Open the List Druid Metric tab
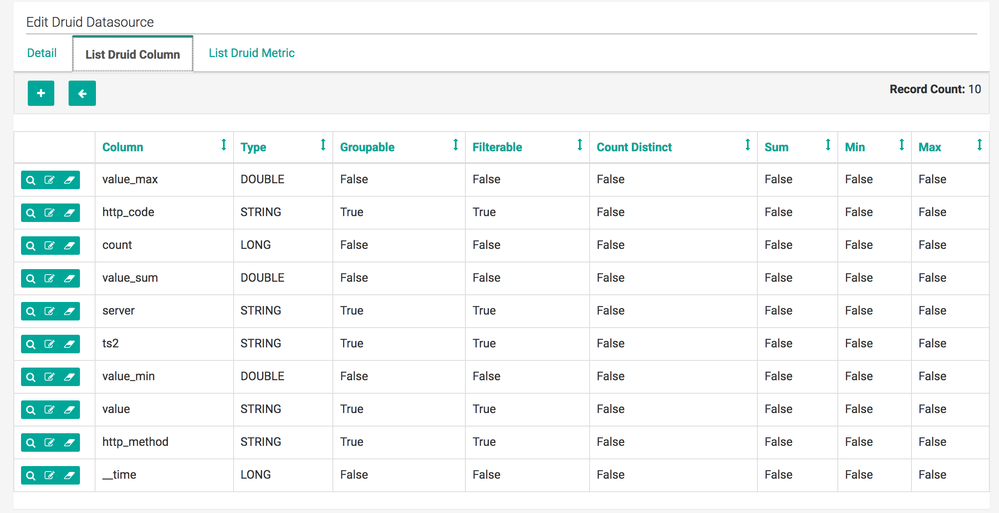 pos(251,53)
